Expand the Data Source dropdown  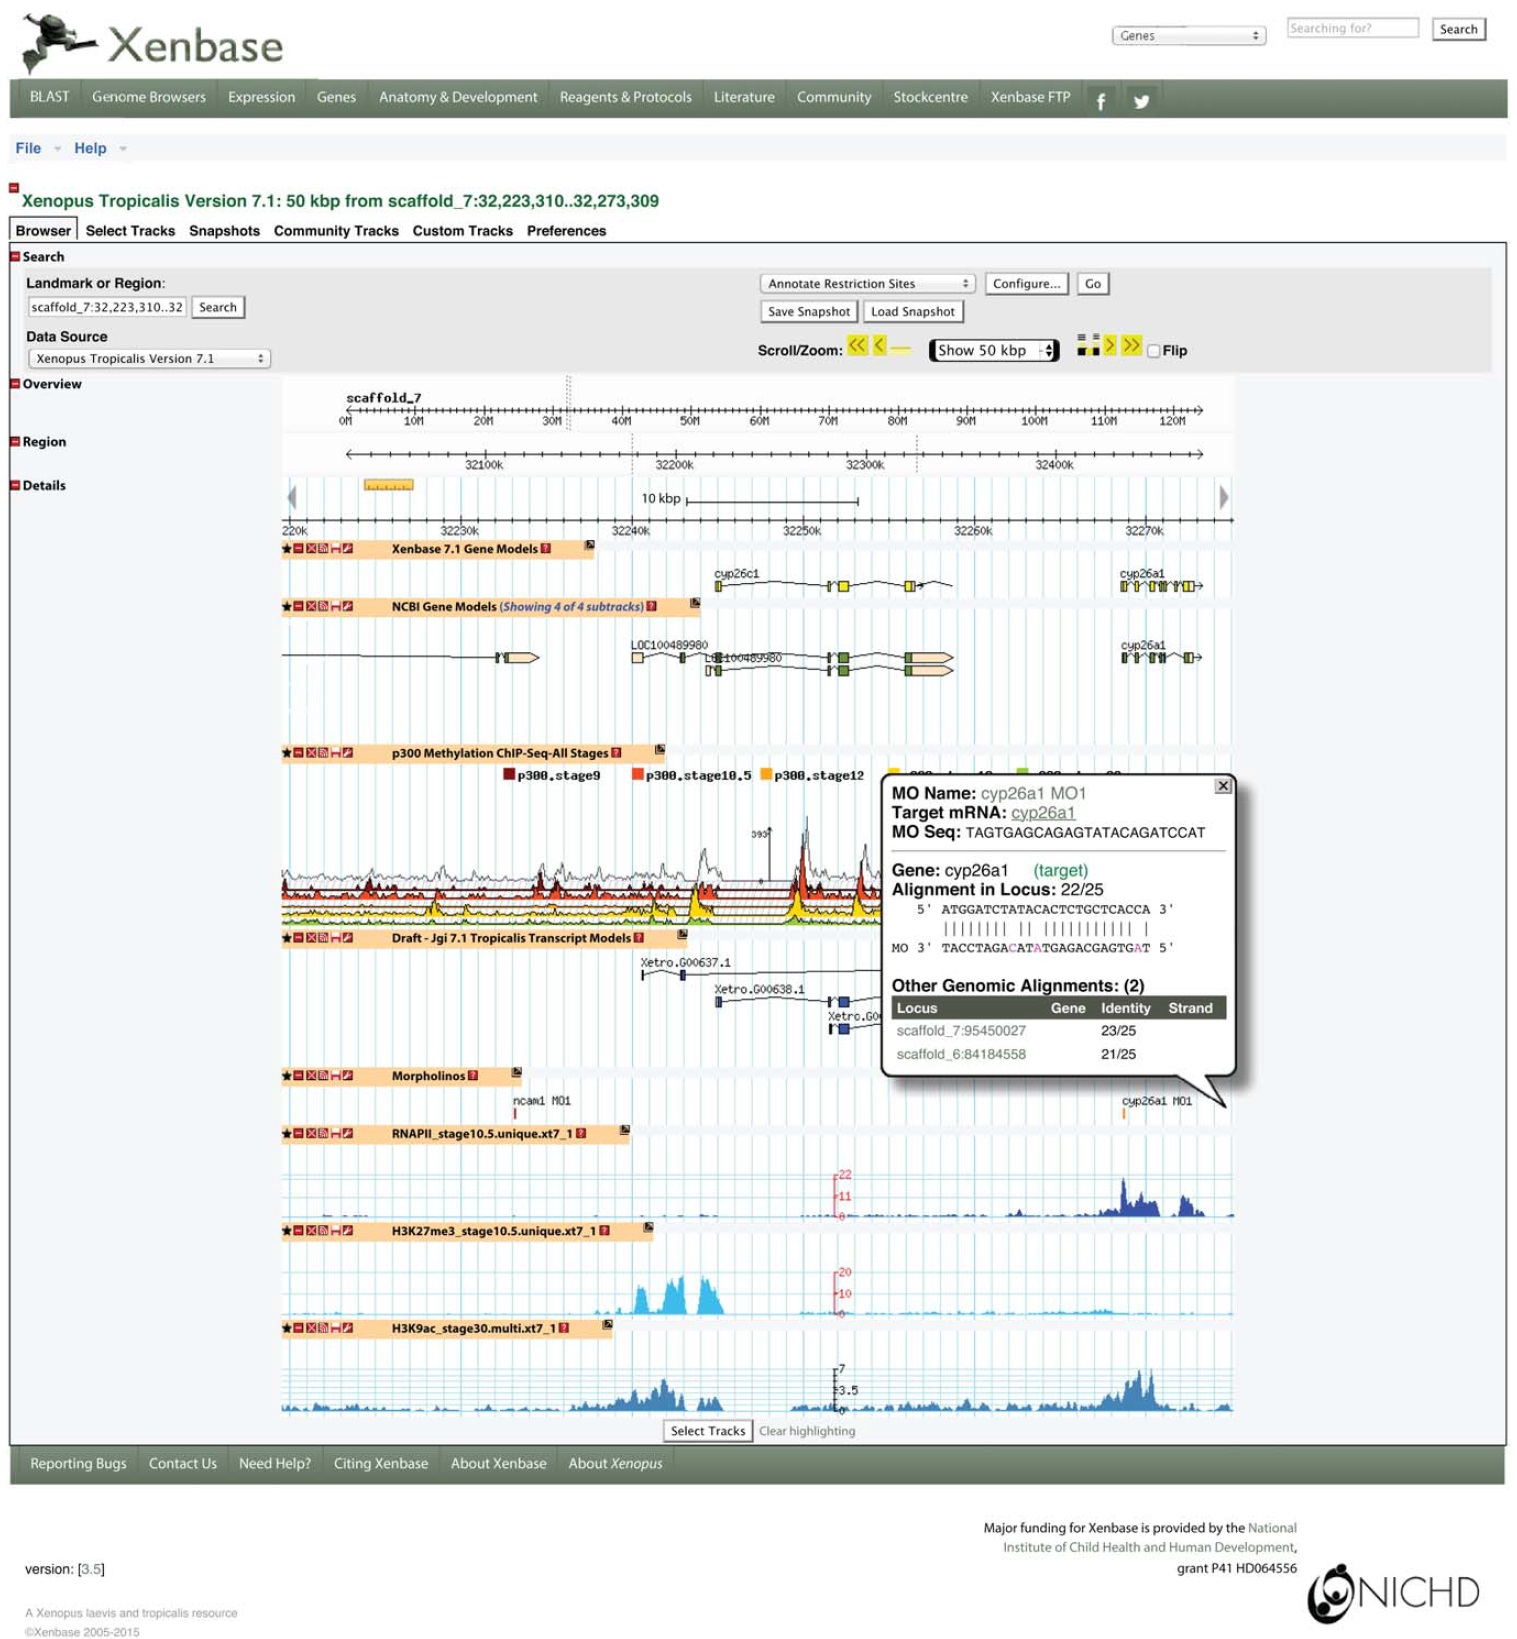click(149, 359)
